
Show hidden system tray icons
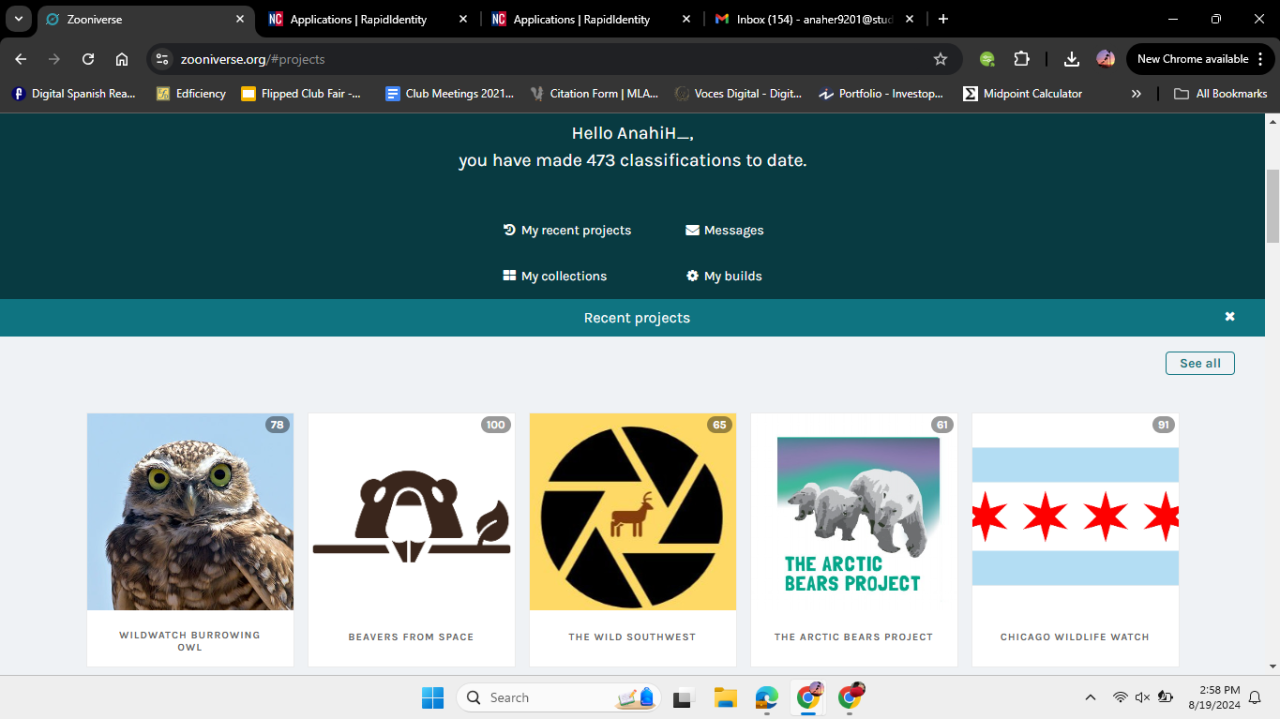[x=1090, y=697]
